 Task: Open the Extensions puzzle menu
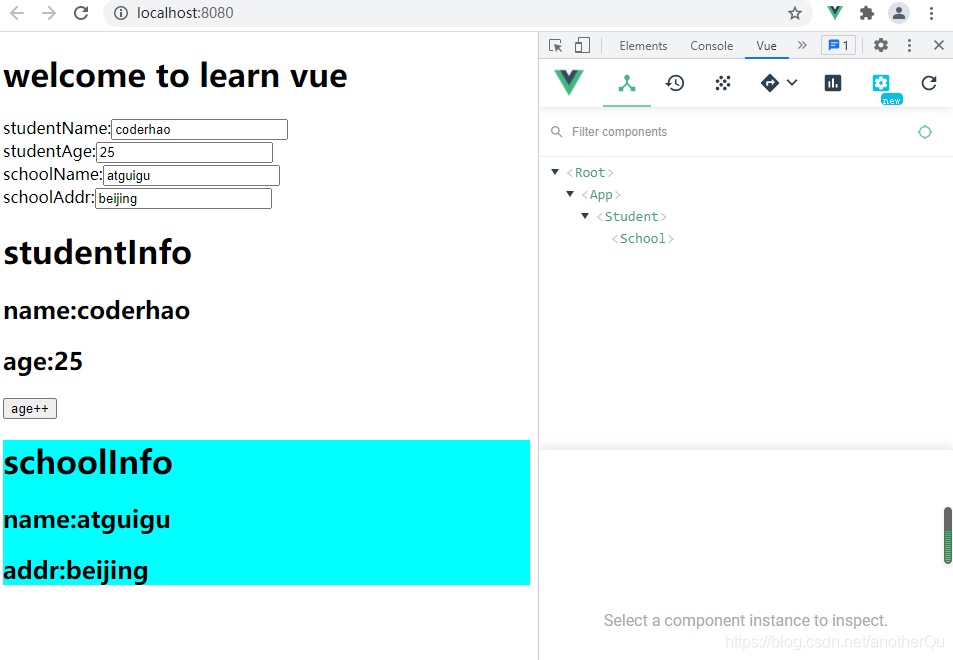pos(867,13)
